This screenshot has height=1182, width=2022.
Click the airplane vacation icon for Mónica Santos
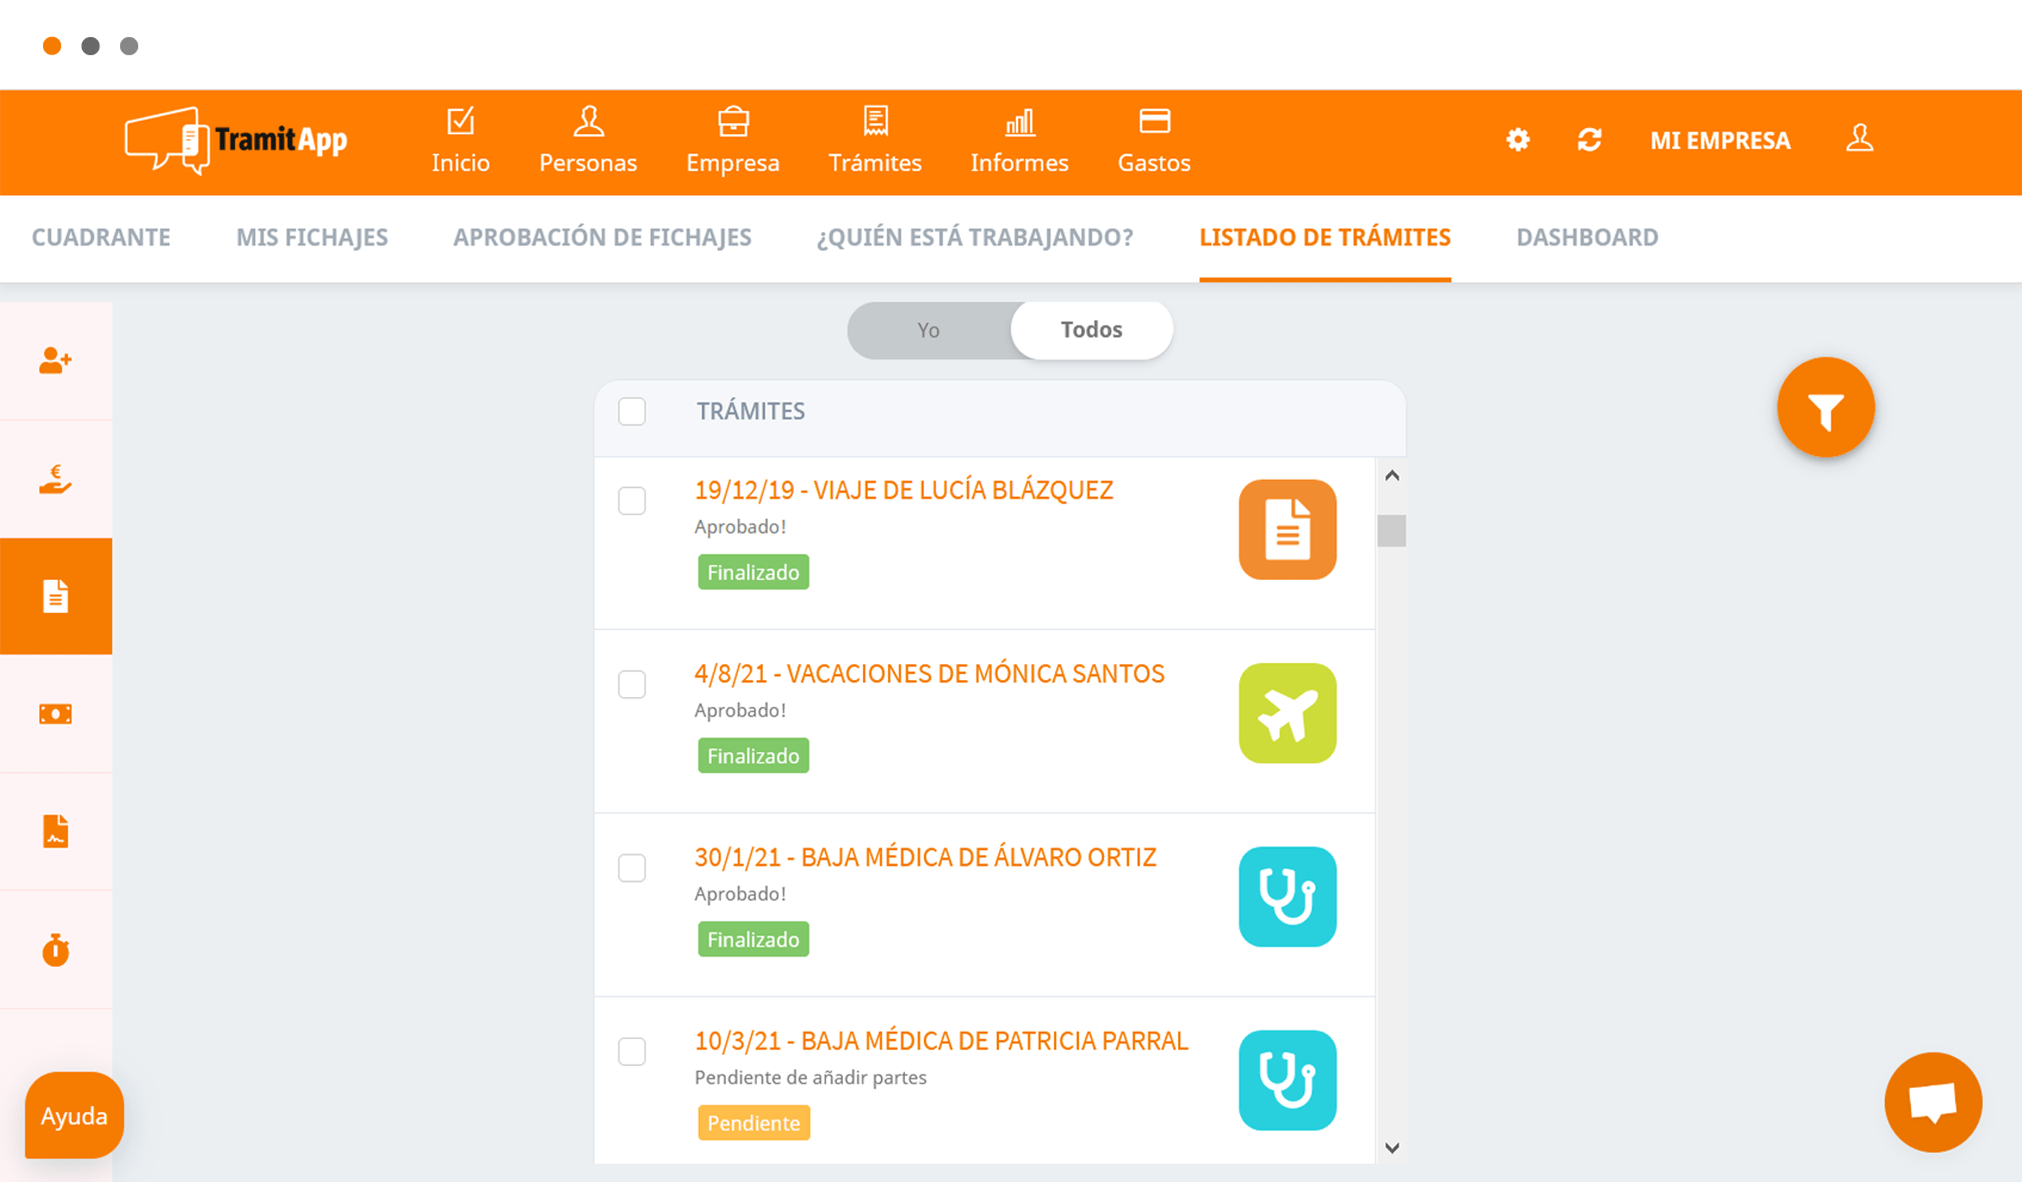1287,713
